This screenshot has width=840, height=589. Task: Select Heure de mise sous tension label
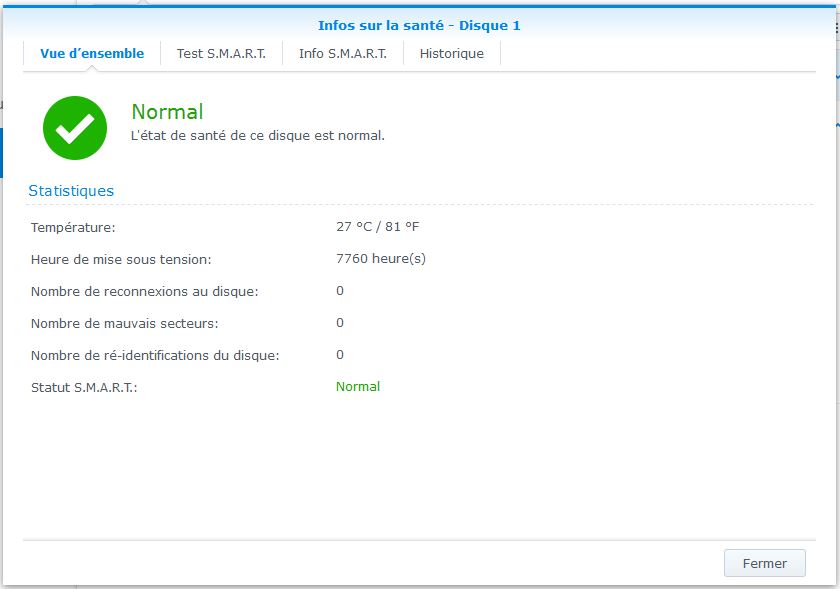coord(121,259)
